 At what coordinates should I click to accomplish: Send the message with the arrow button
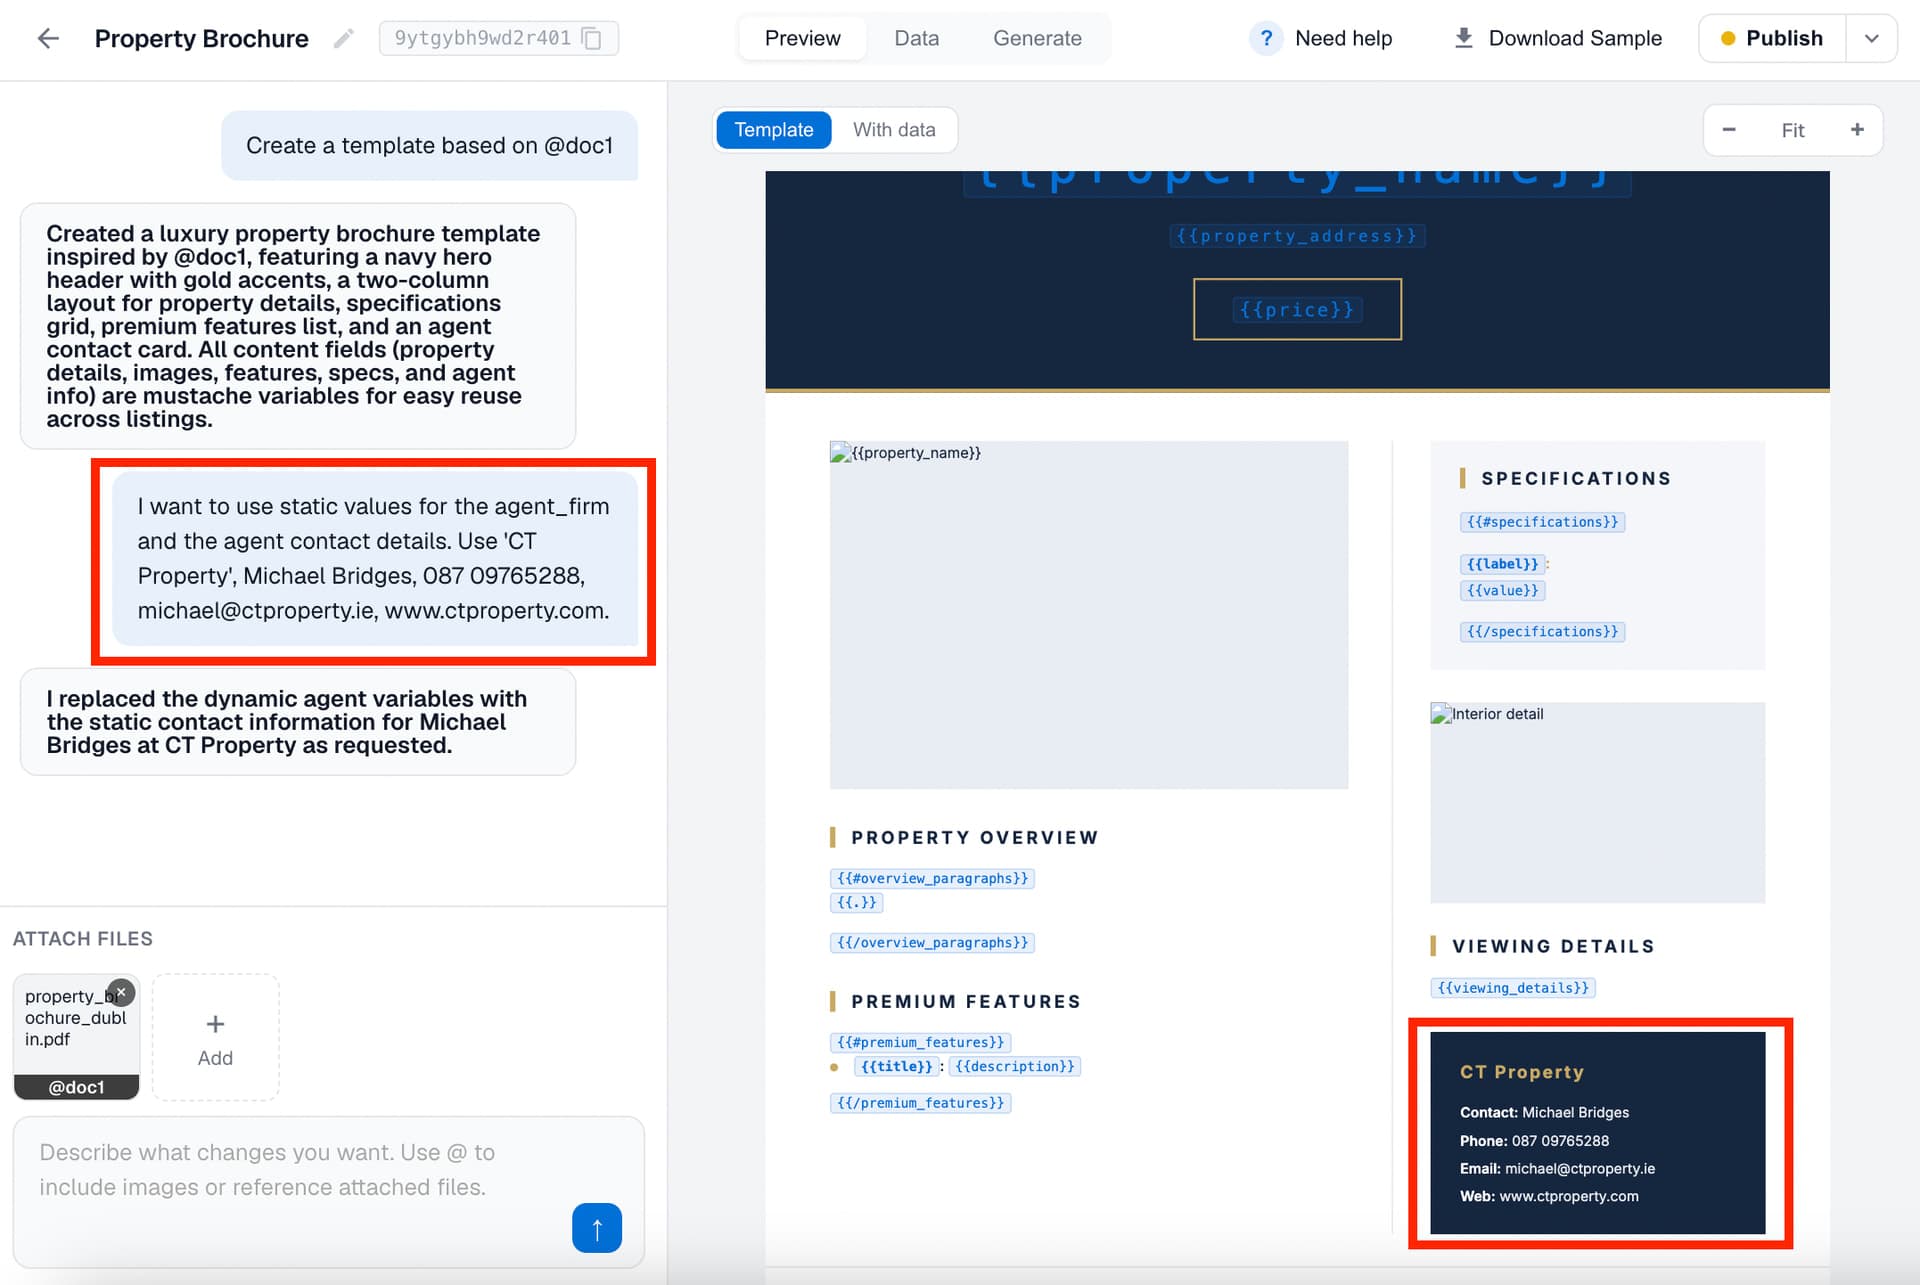coord(597,1227)
